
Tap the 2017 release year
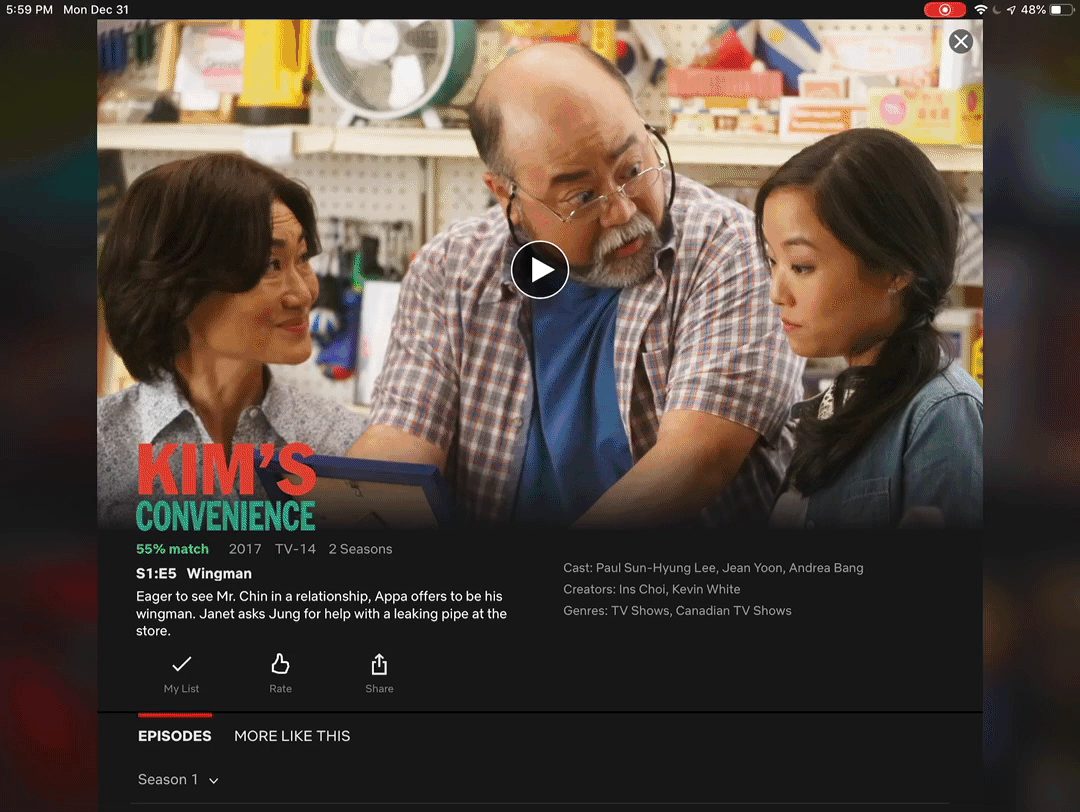point(245,549)
